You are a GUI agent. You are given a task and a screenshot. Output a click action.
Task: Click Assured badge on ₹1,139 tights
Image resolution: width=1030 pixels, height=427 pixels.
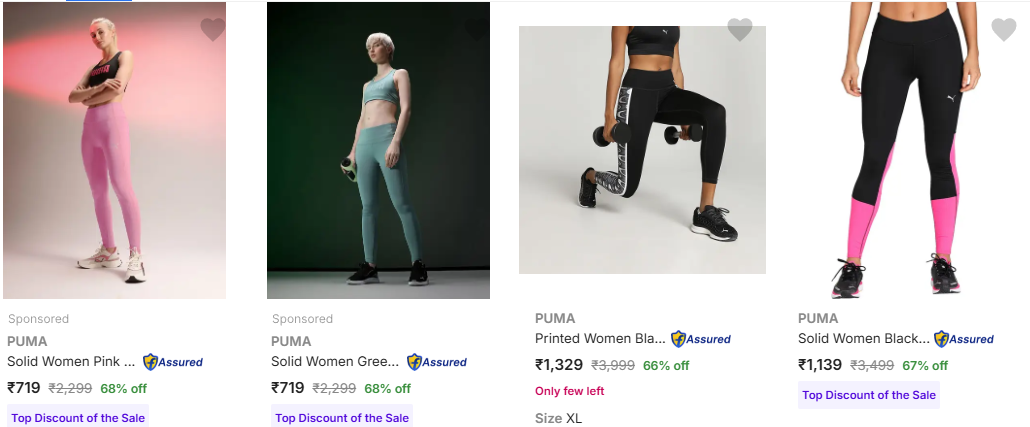[964, 339]
